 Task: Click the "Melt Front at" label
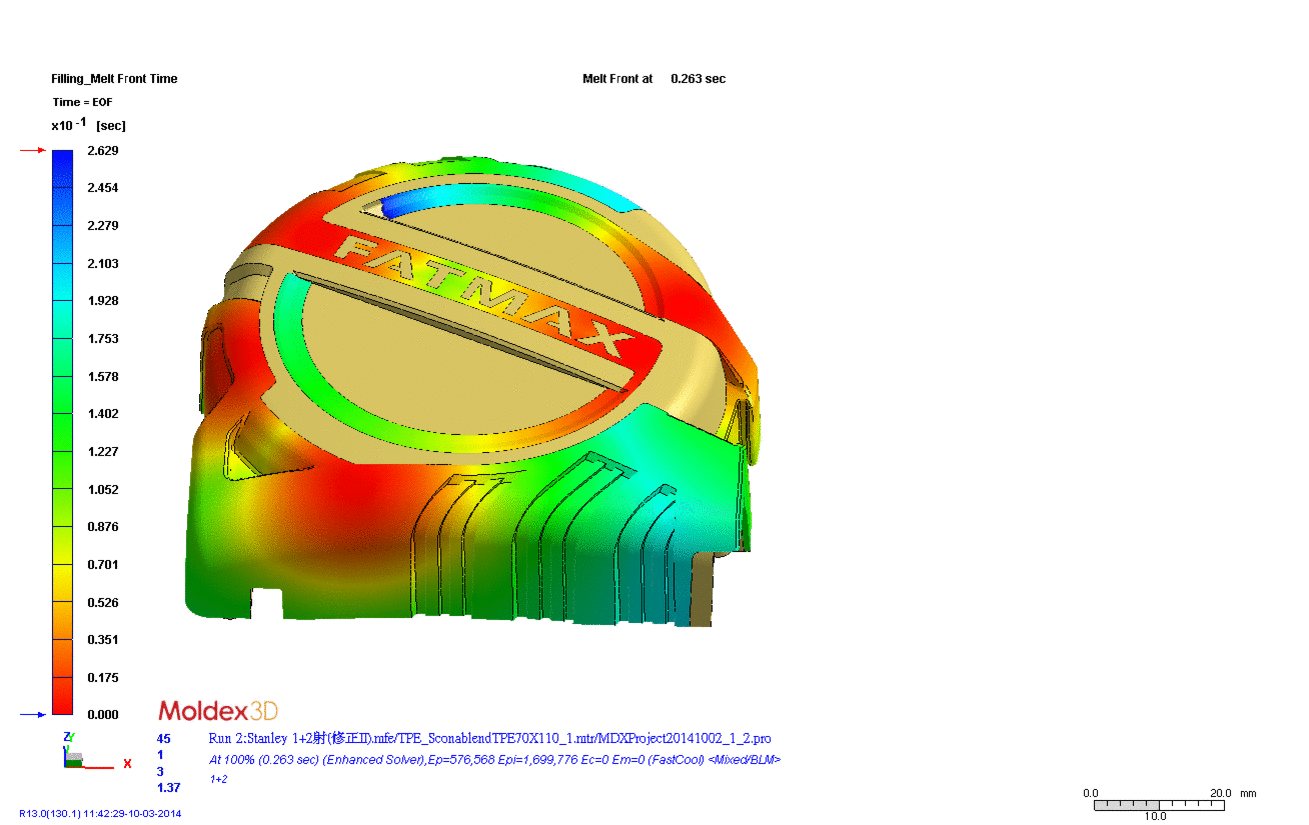coord(617,79)
